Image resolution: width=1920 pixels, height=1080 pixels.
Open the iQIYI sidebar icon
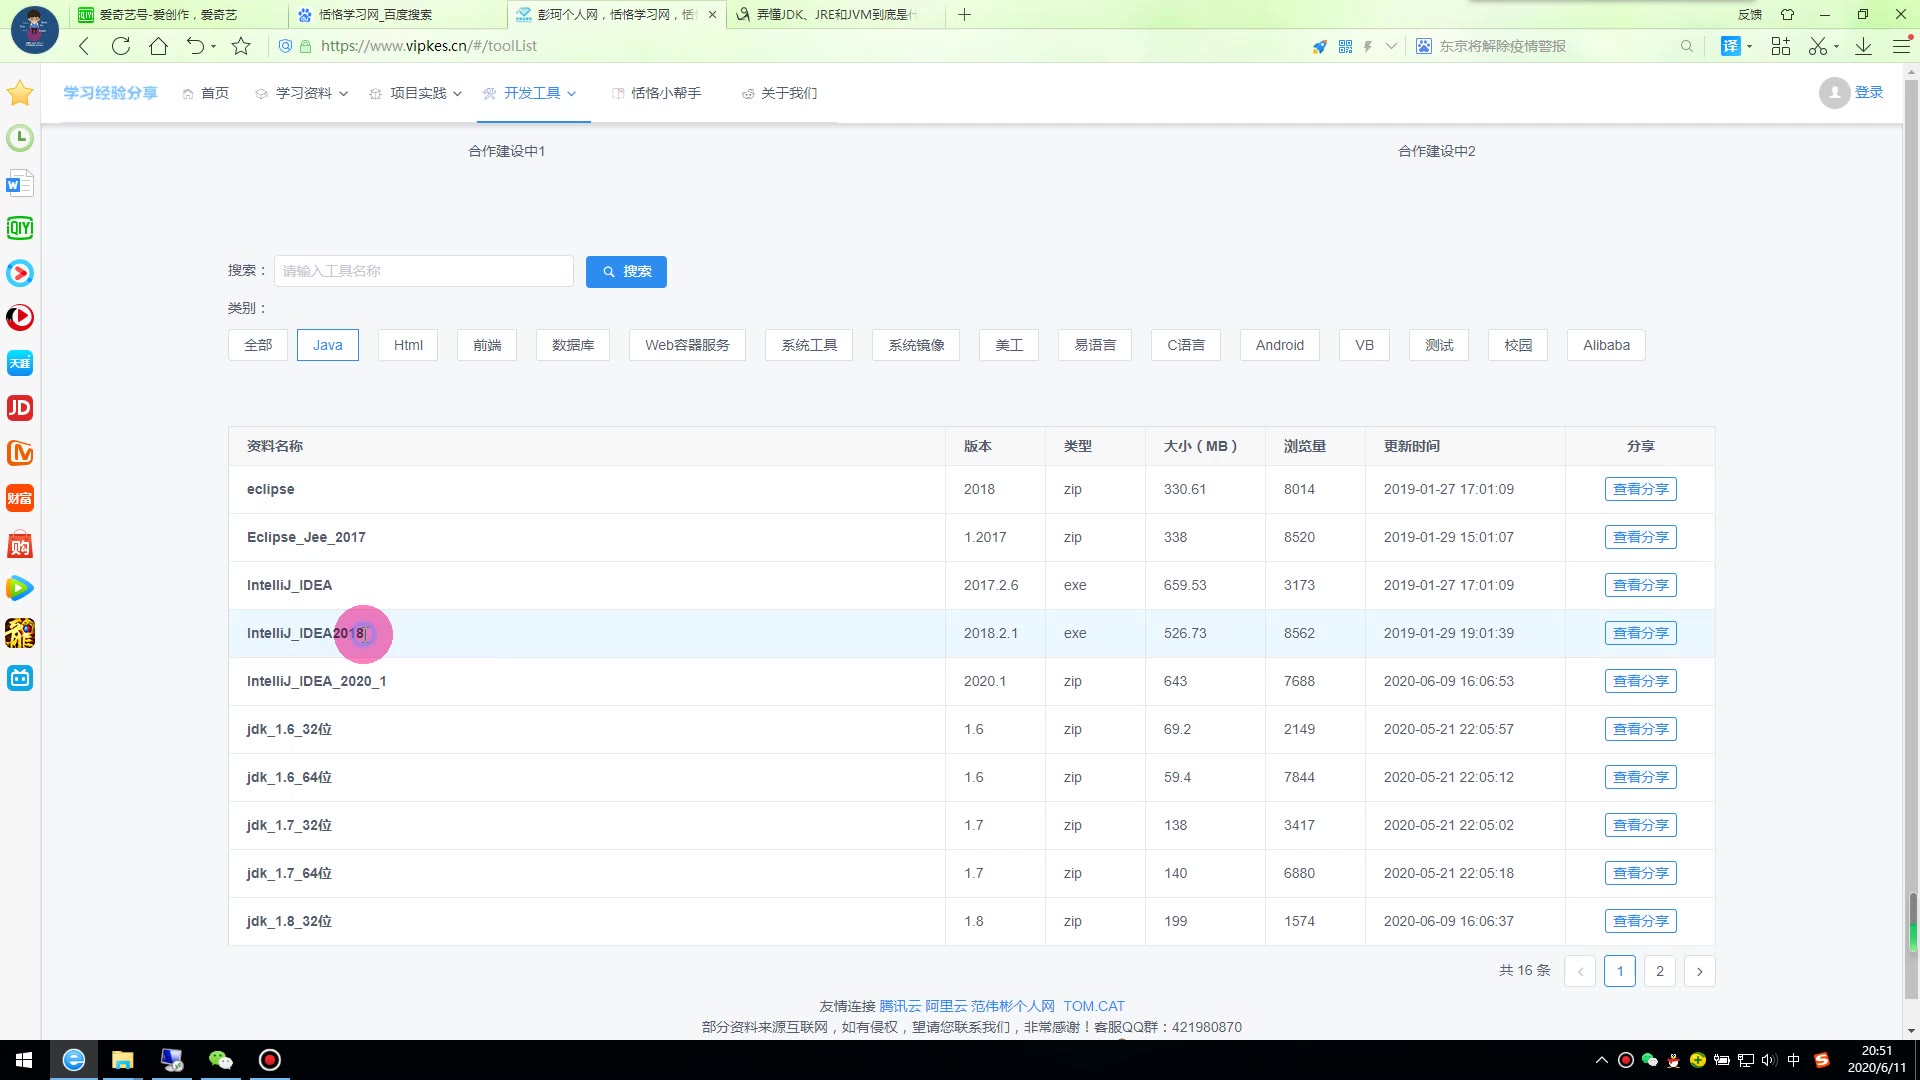tap(20, 228)
